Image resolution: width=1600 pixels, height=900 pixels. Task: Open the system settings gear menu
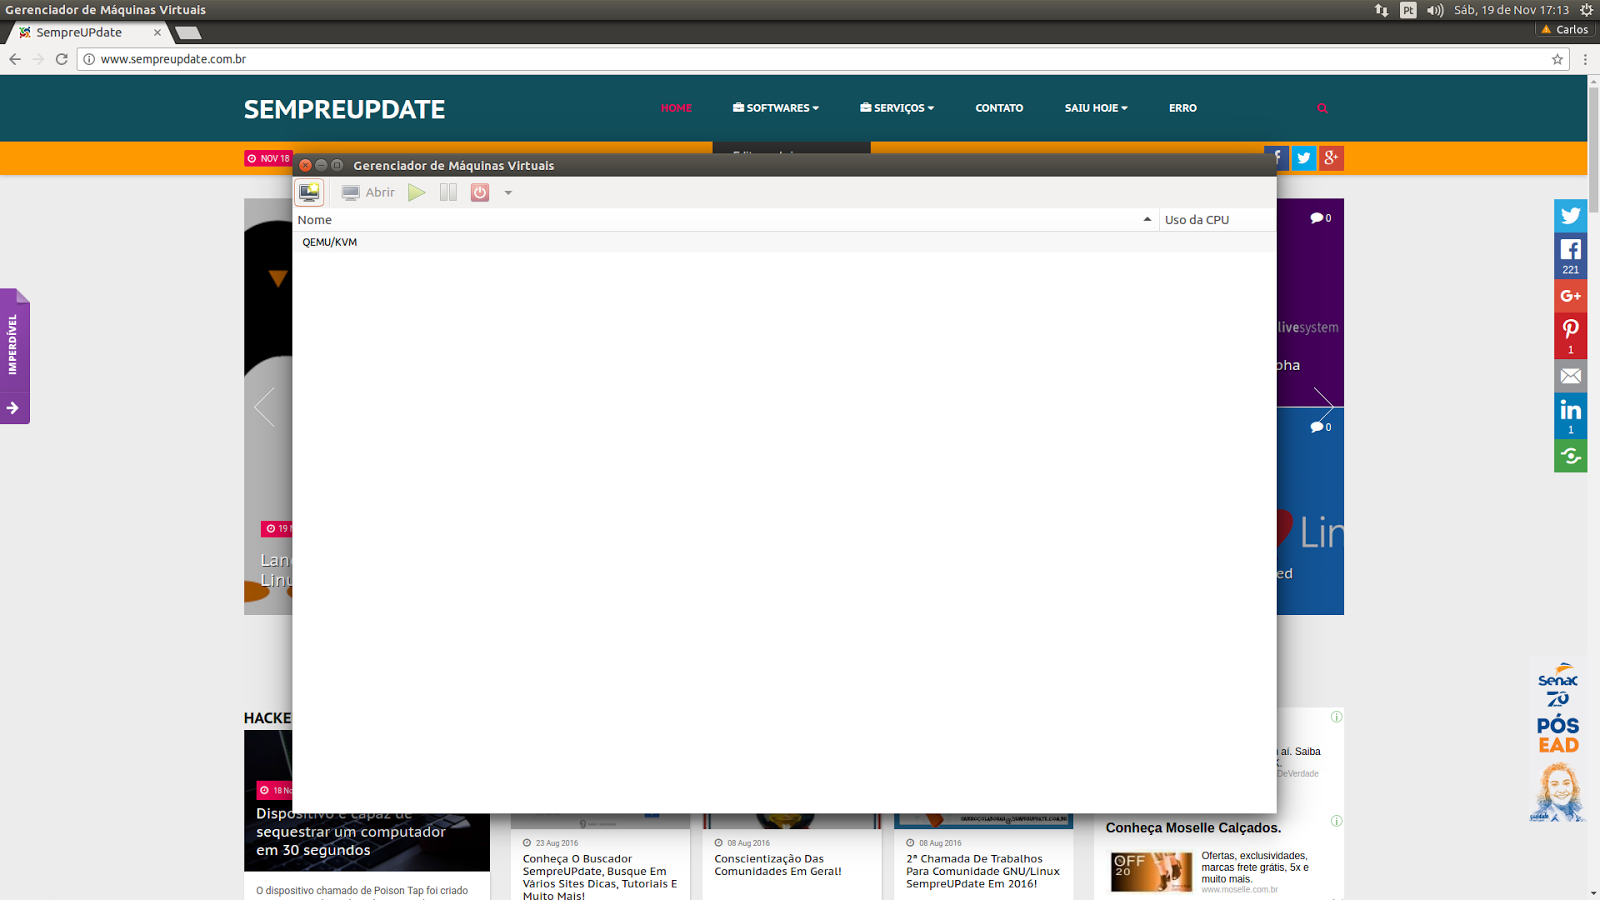point(1586,10)
